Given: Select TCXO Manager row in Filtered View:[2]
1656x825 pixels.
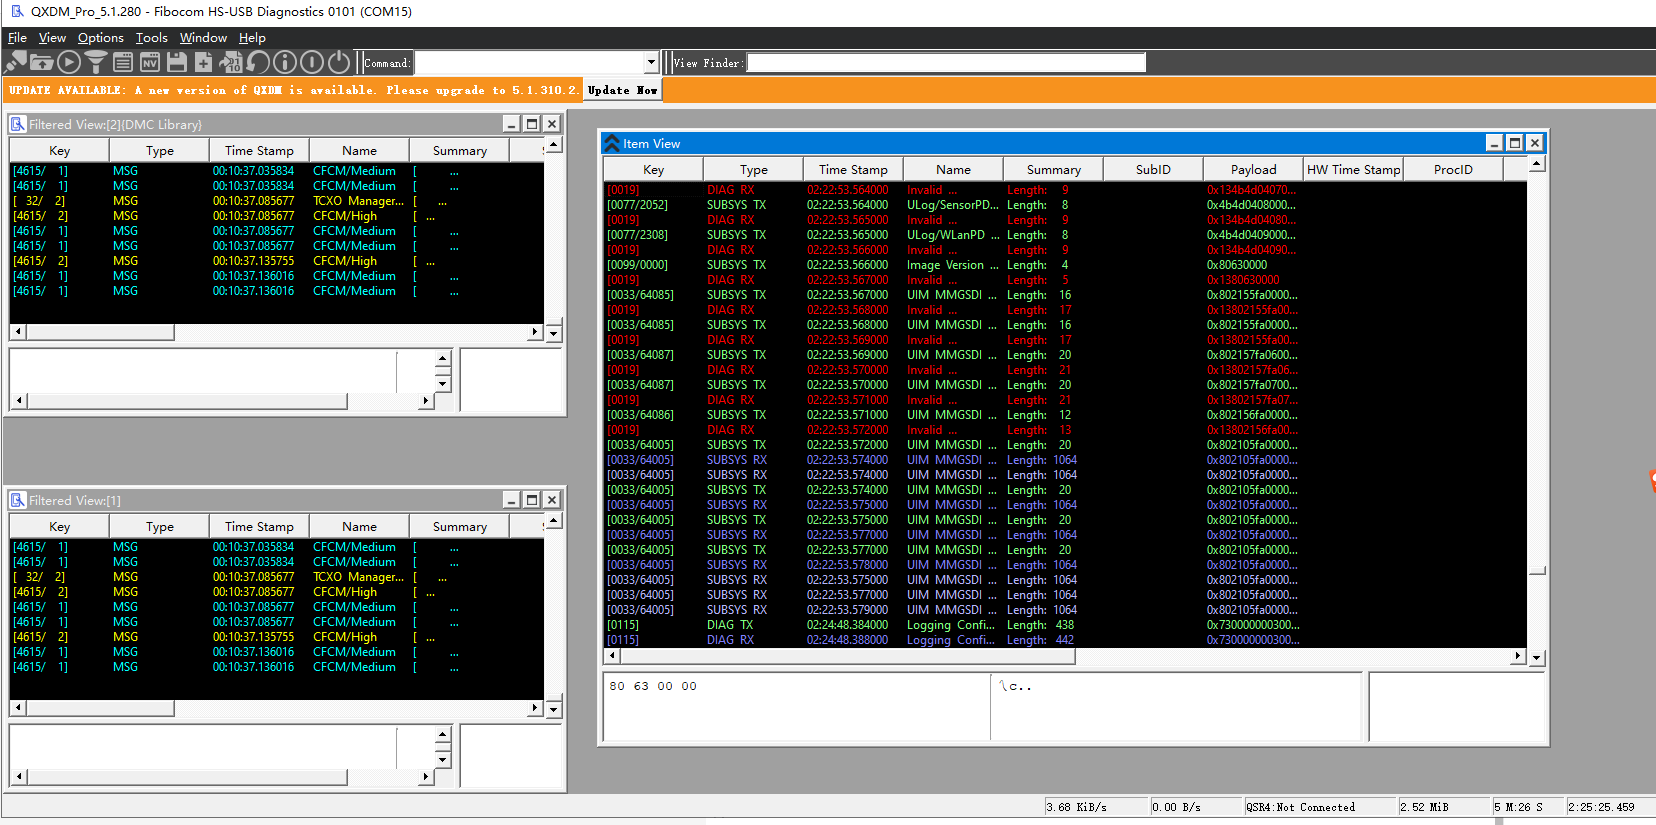Looking at the screenshot, I should pyautogui.click(x=277, y=201).
